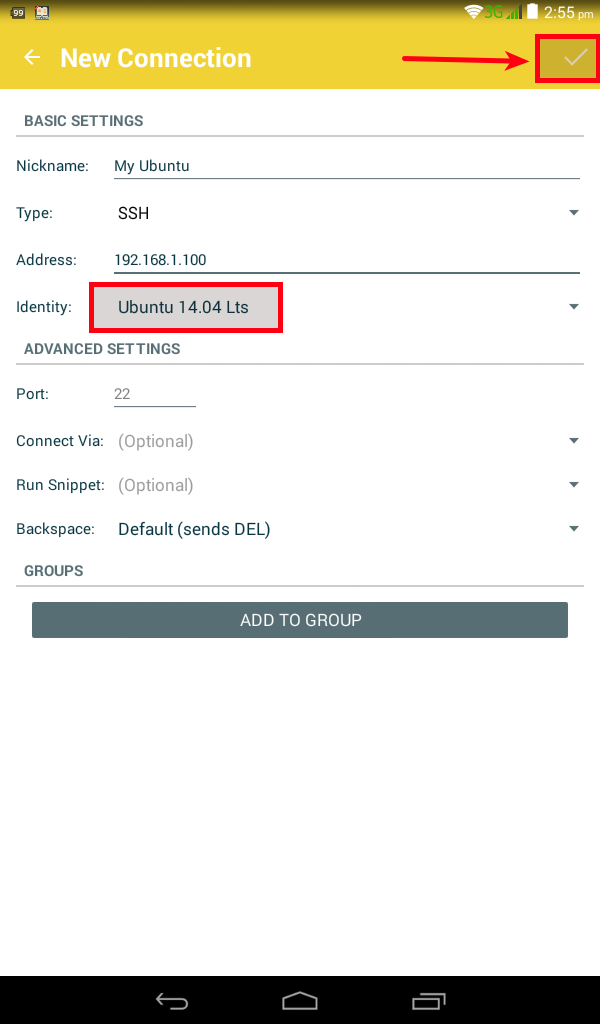Select the Ubuntu 14.04 Lts identity

(186, 307)
